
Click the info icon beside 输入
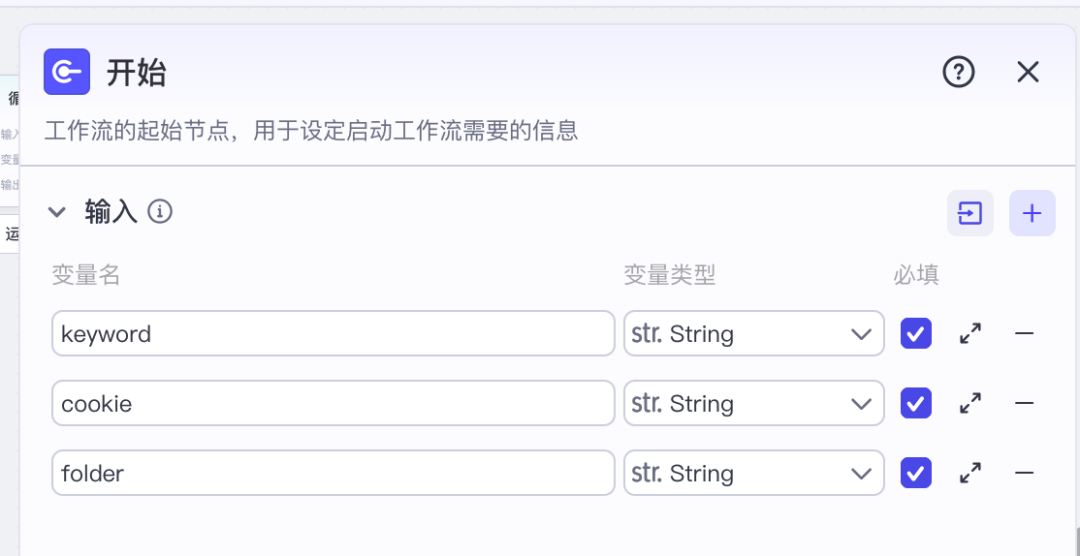[x=160, y=211]
